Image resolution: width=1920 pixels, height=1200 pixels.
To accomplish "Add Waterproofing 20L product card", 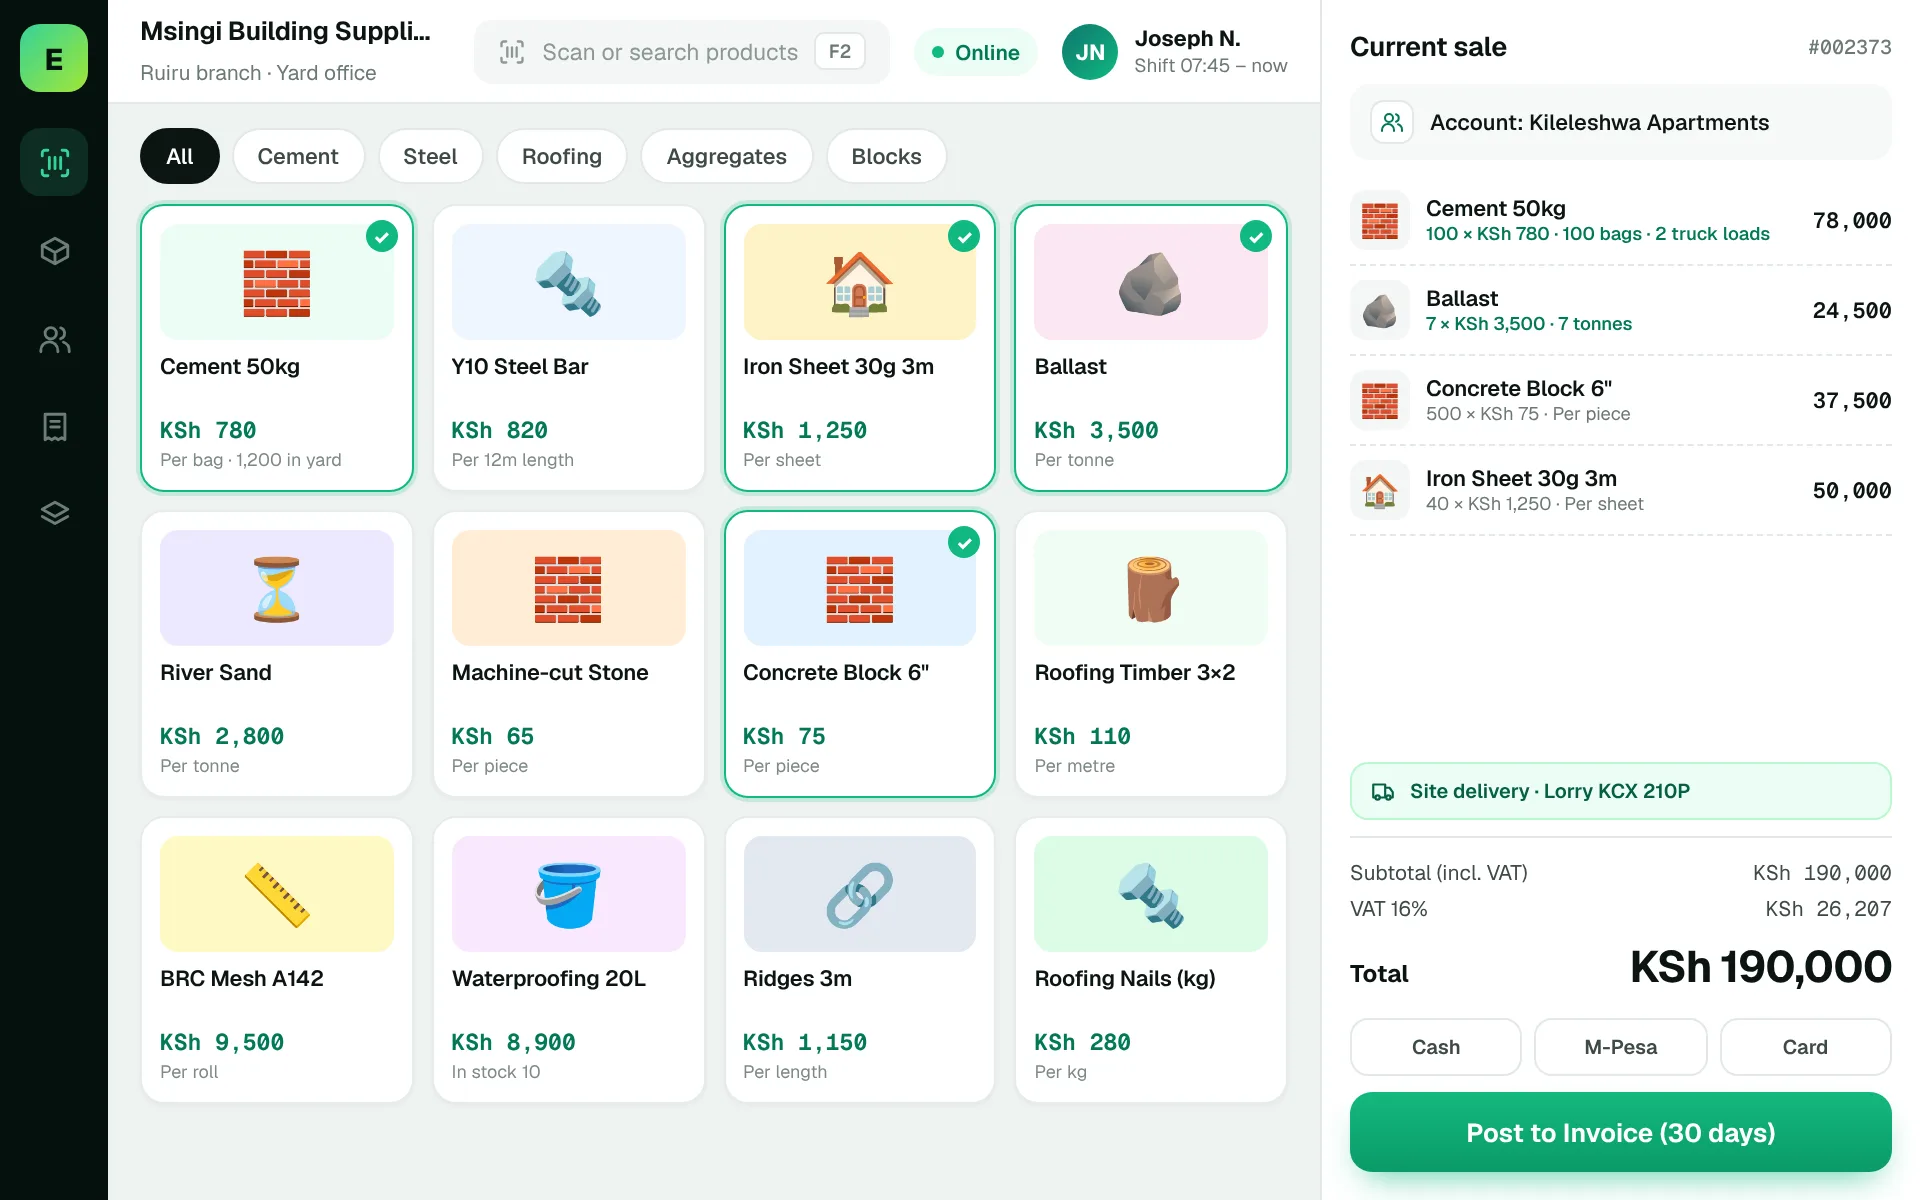I will (x=568, y=960).
